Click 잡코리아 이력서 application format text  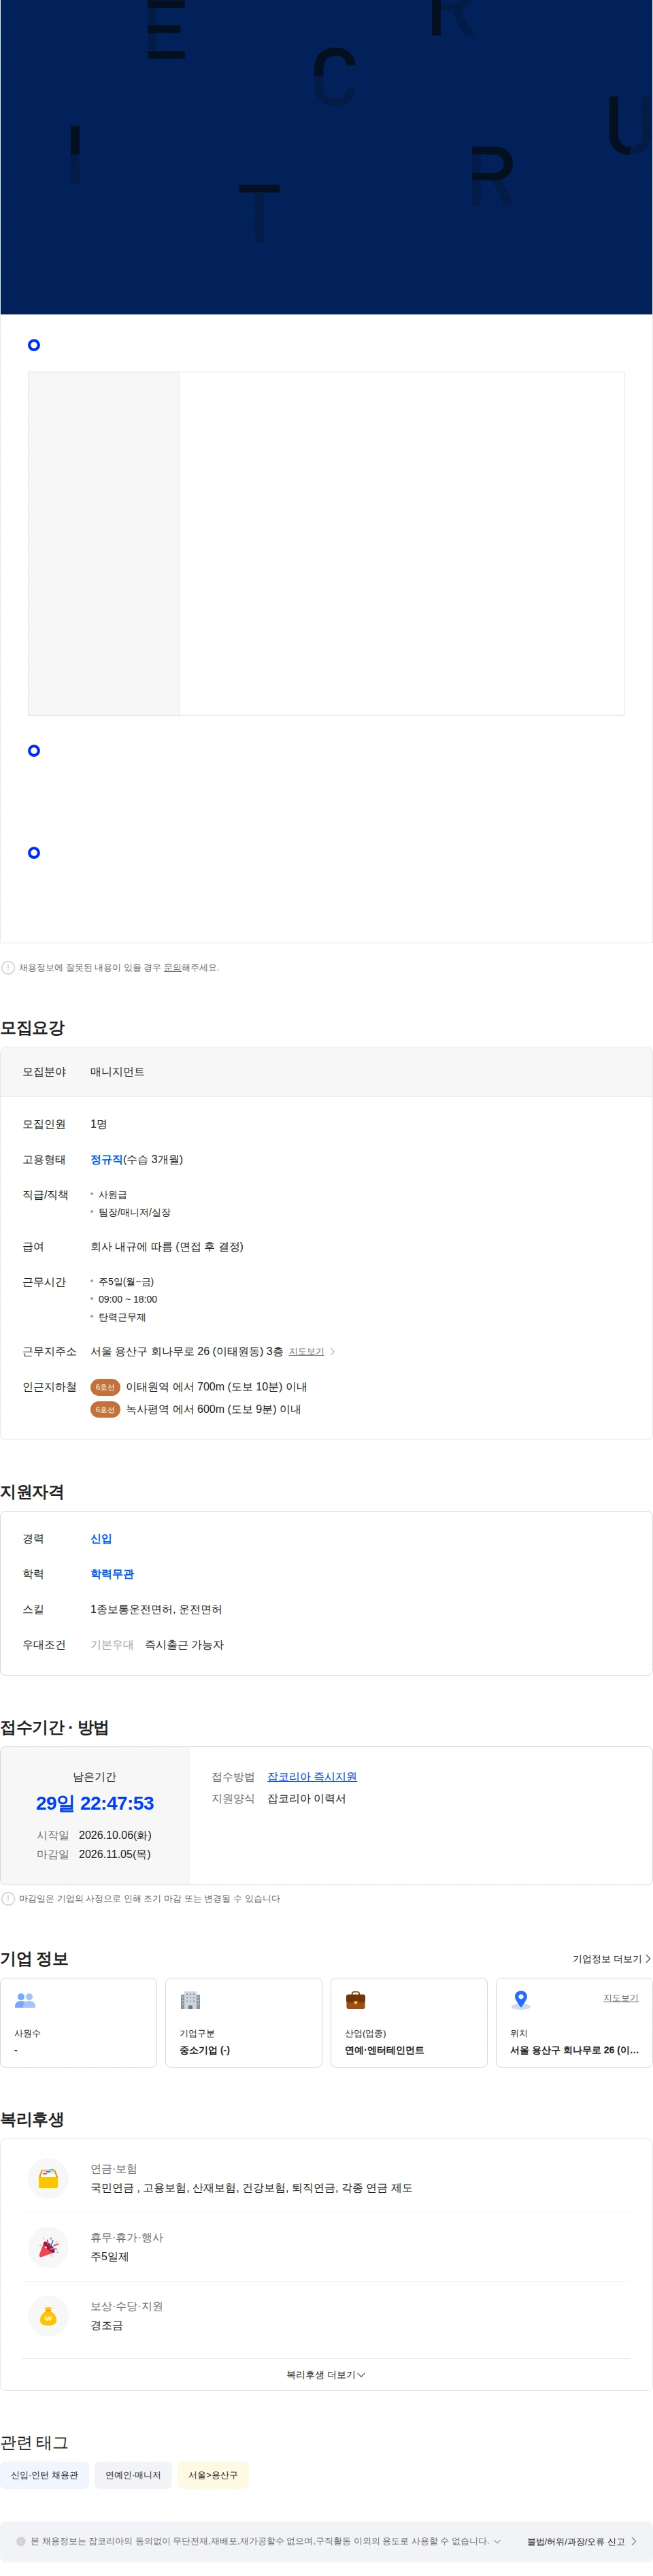coord(306,1798)
